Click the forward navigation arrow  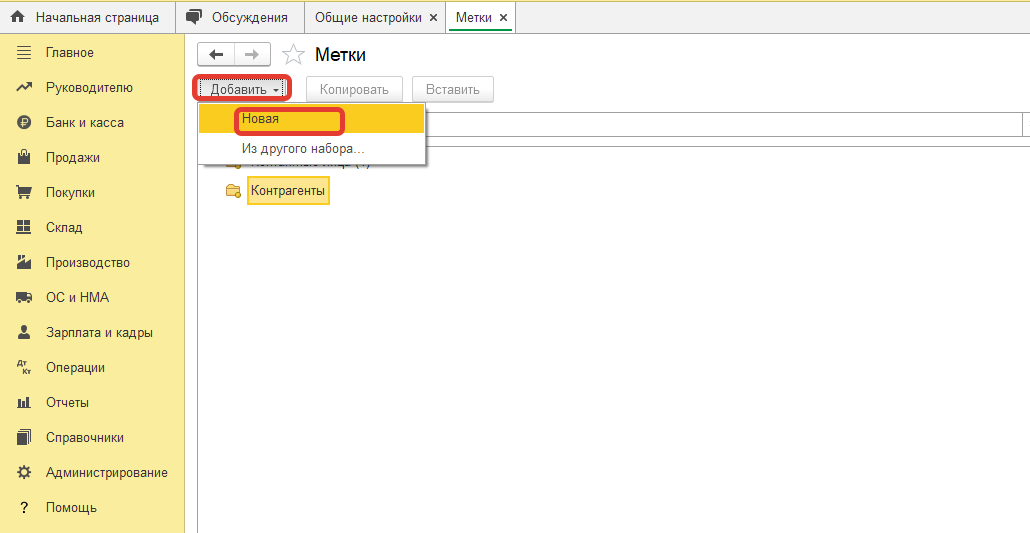252,55
